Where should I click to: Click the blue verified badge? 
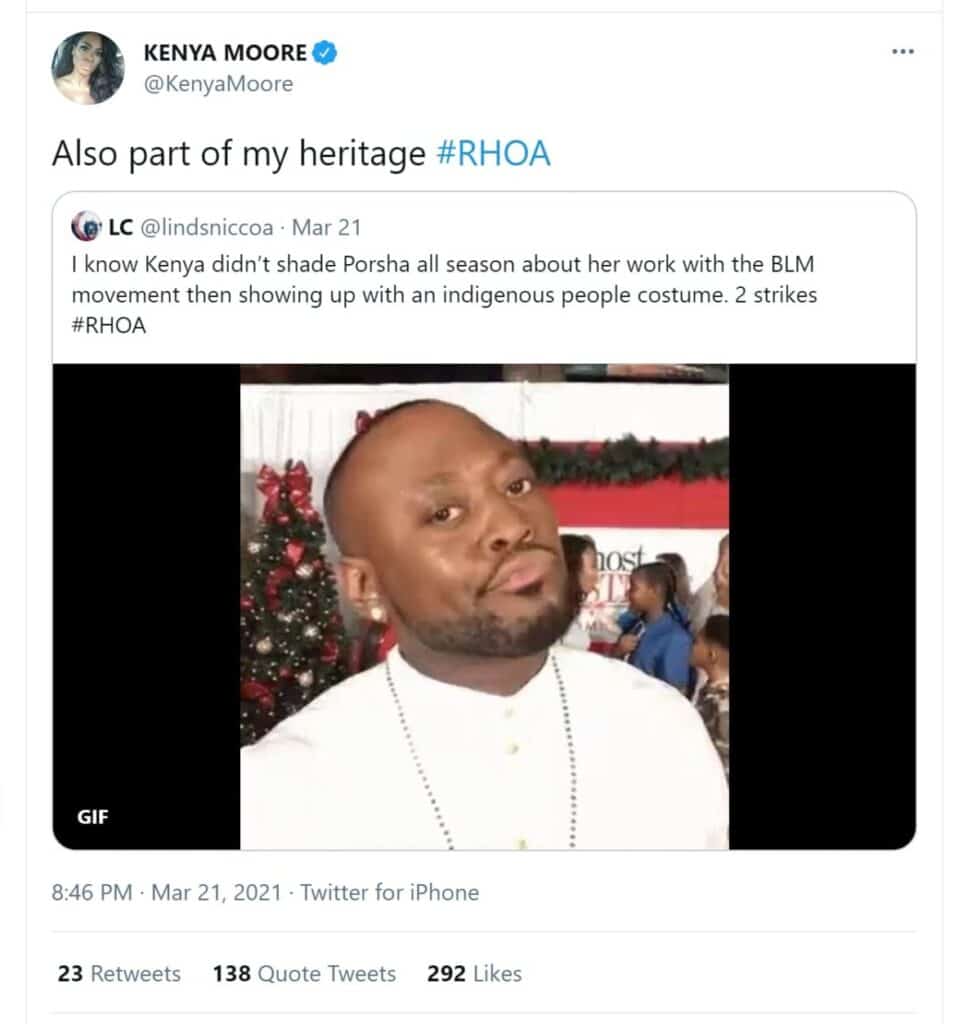point(325,52)
